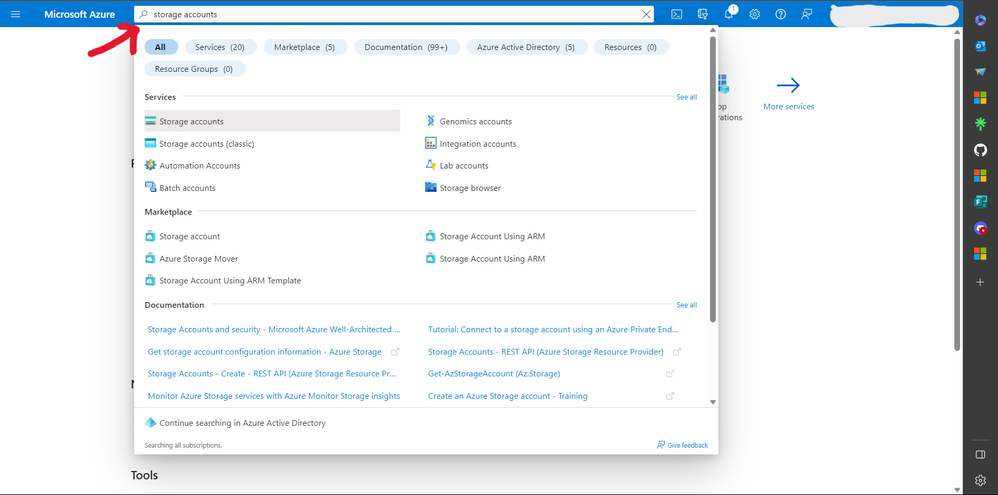
Task: Open the notifications bell
Action: click(729, 14)
